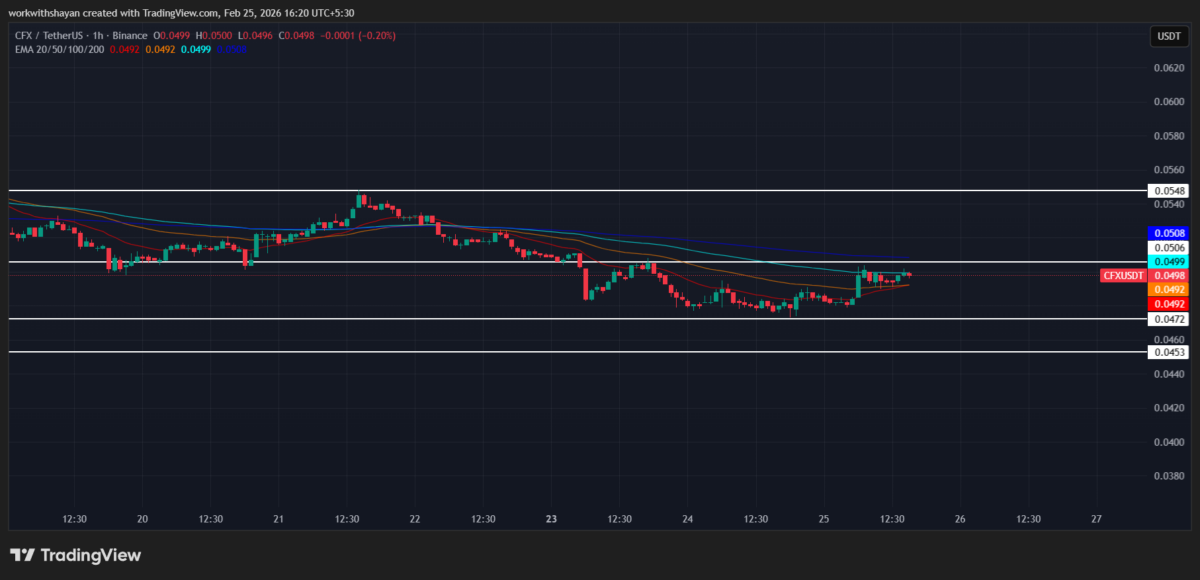Image resolution: width=1200 pixels, height=580 pixels.
Task: Click the 0.0453 lower support label
Action: tap(1168, 352)
